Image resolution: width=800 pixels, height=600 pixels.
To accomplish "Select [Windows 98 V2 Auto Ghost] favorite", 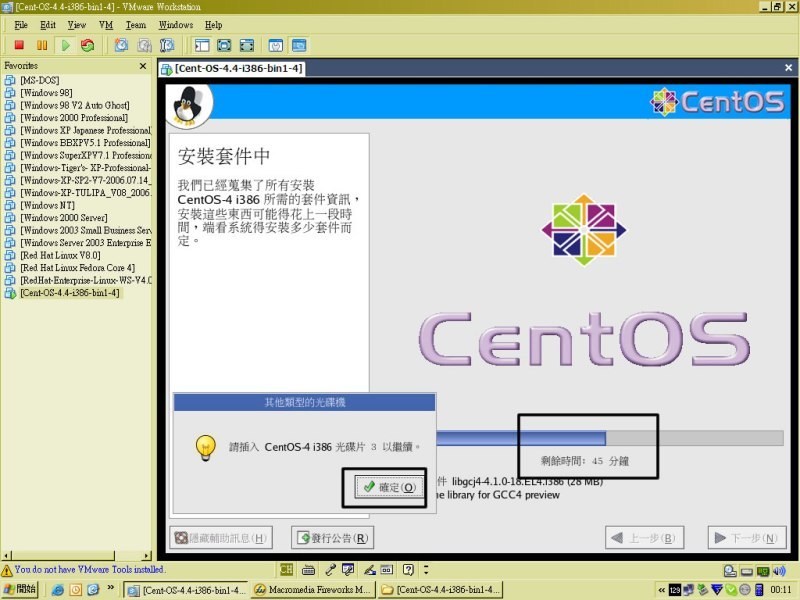I will 74,106.
